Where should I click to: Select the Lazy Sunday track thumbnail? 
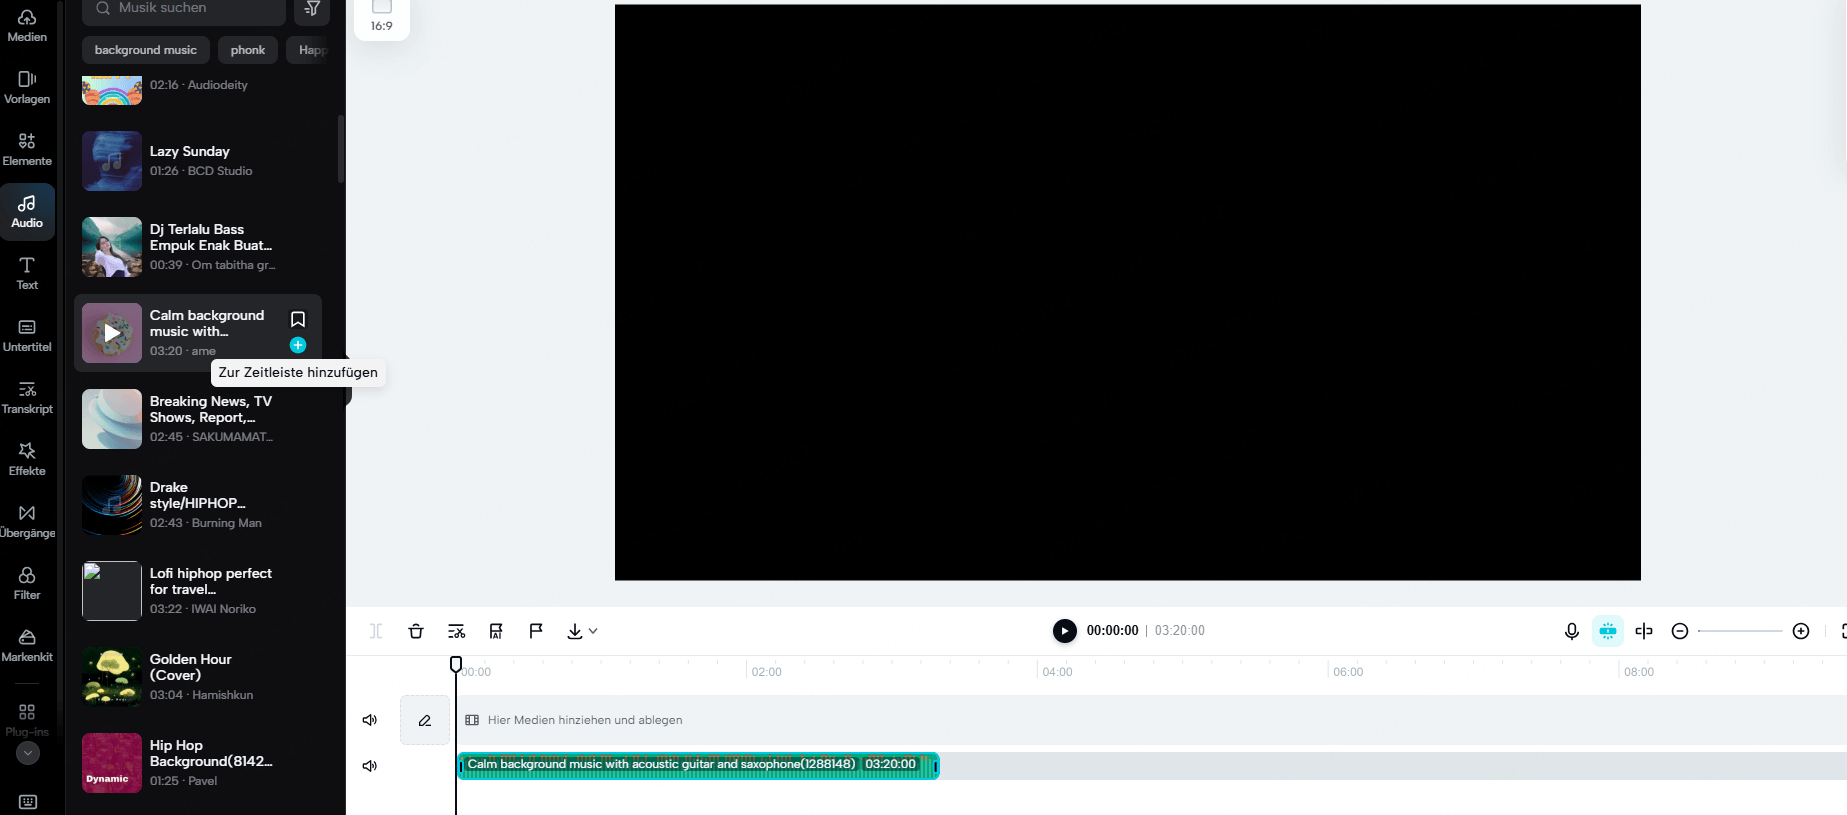click(x=112, y=161)
